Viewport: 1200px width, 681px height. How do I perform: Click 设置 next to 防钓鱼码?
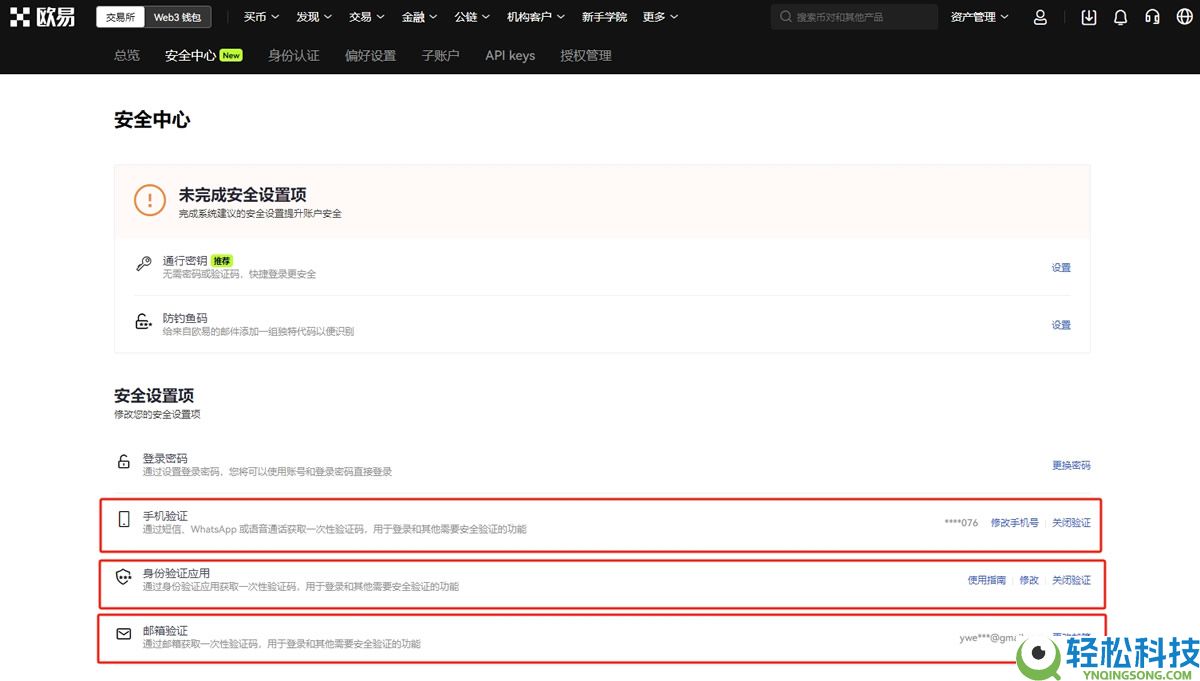coord(1060,324)
